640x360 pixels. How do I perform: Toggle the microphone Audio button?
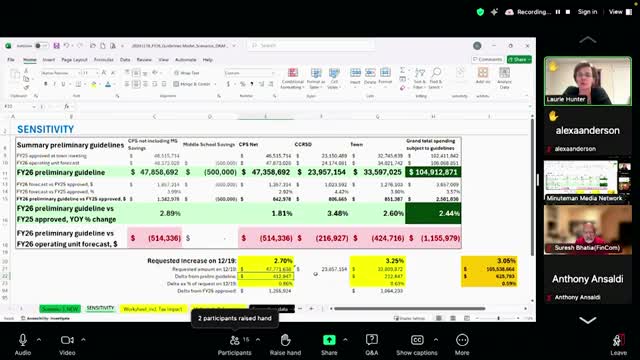[x=23, y=340]
